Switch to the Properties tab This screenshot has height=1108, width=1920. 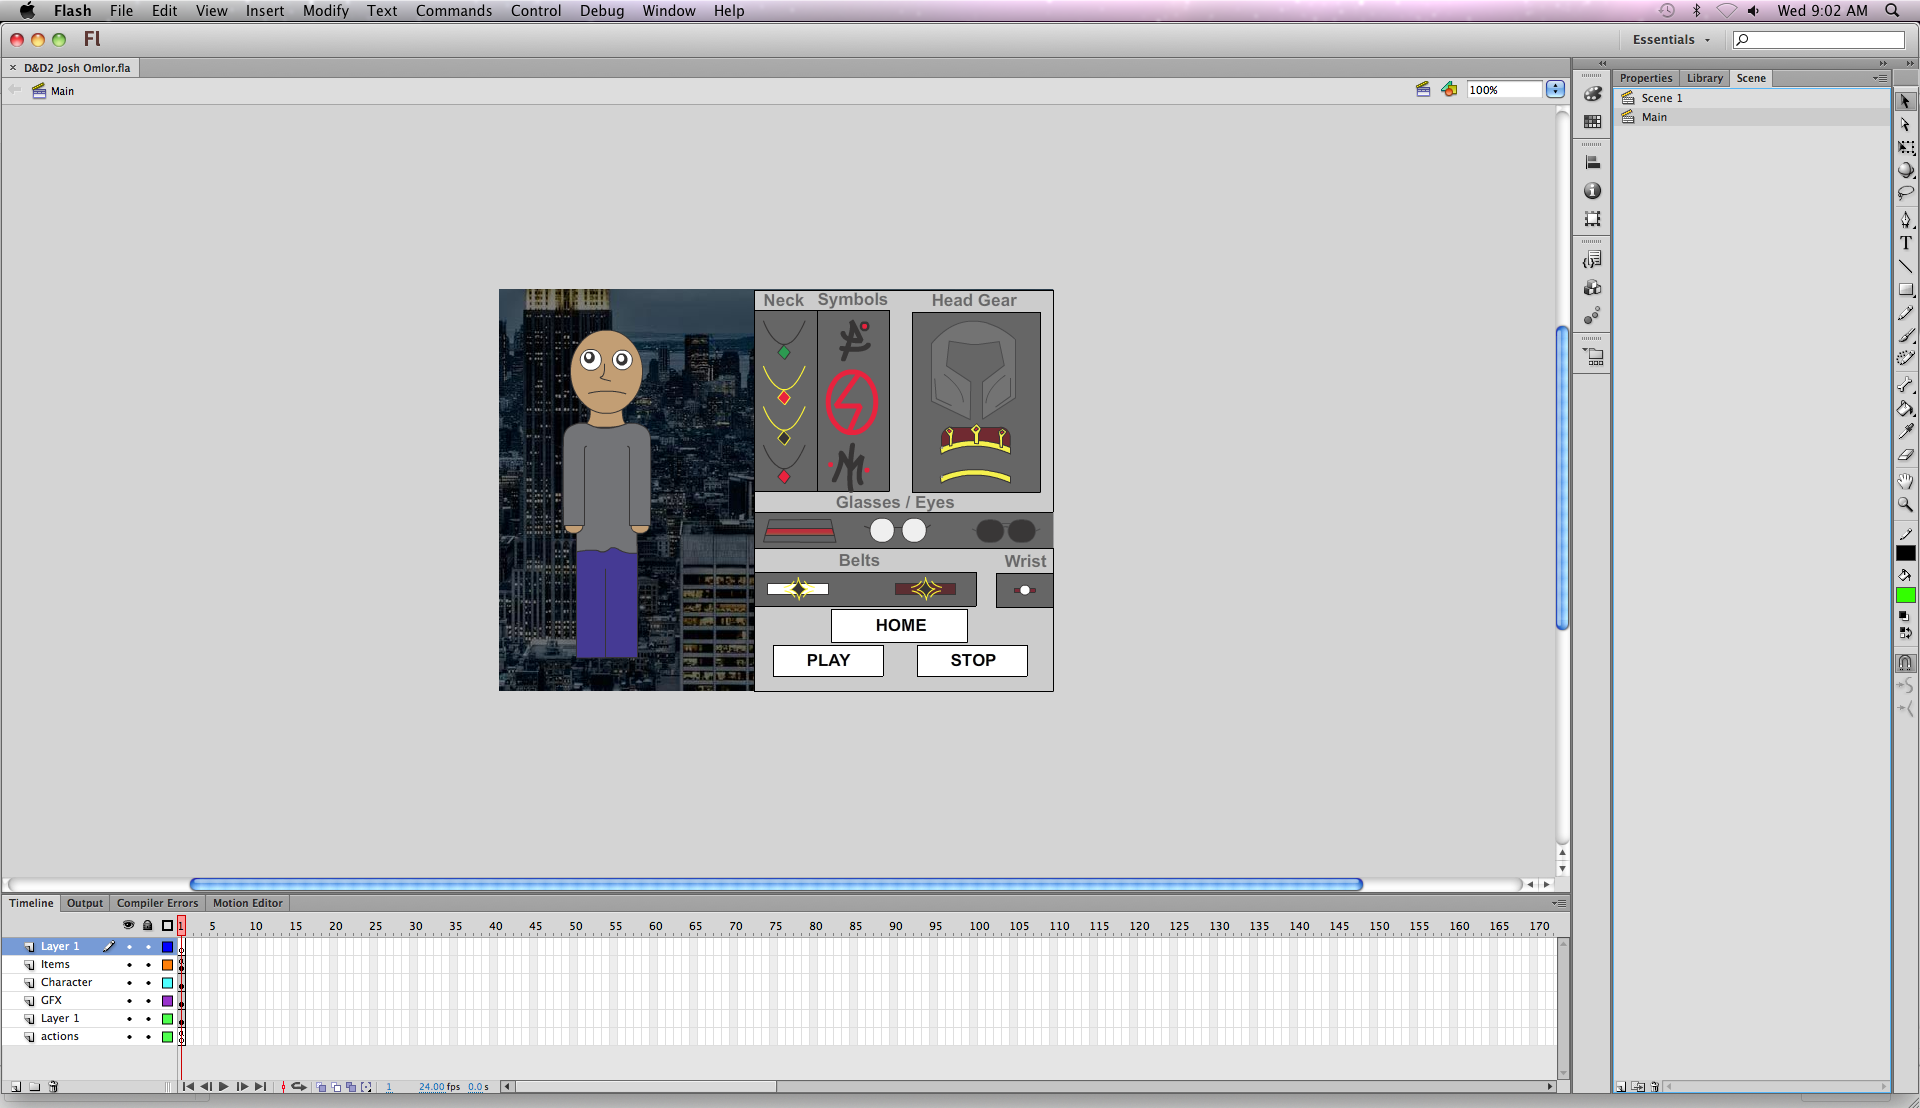pyautogui.click(x=1645, y=78)
